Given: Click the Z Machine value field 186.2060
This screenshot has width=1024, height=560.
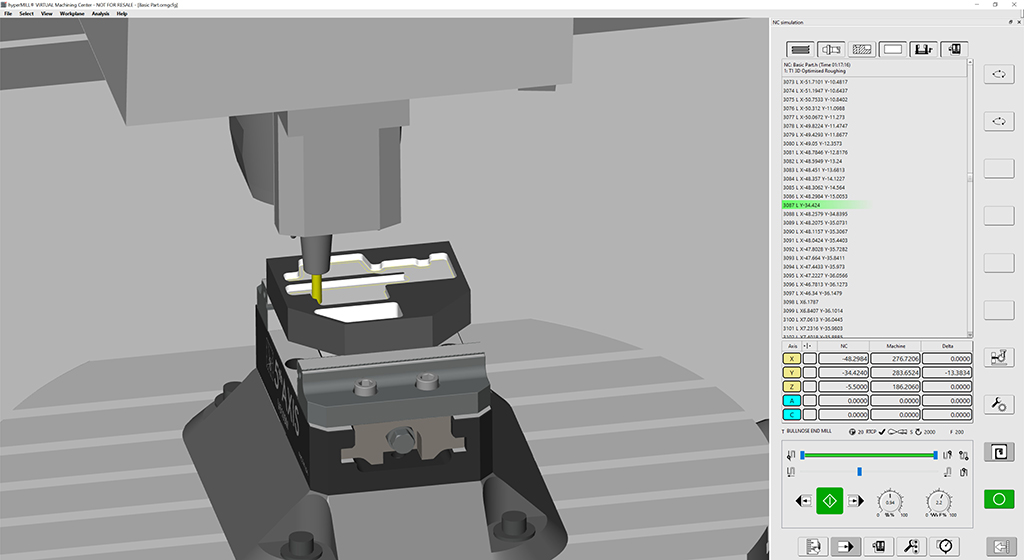Looking at the screenshot, I should coord(895,386).
